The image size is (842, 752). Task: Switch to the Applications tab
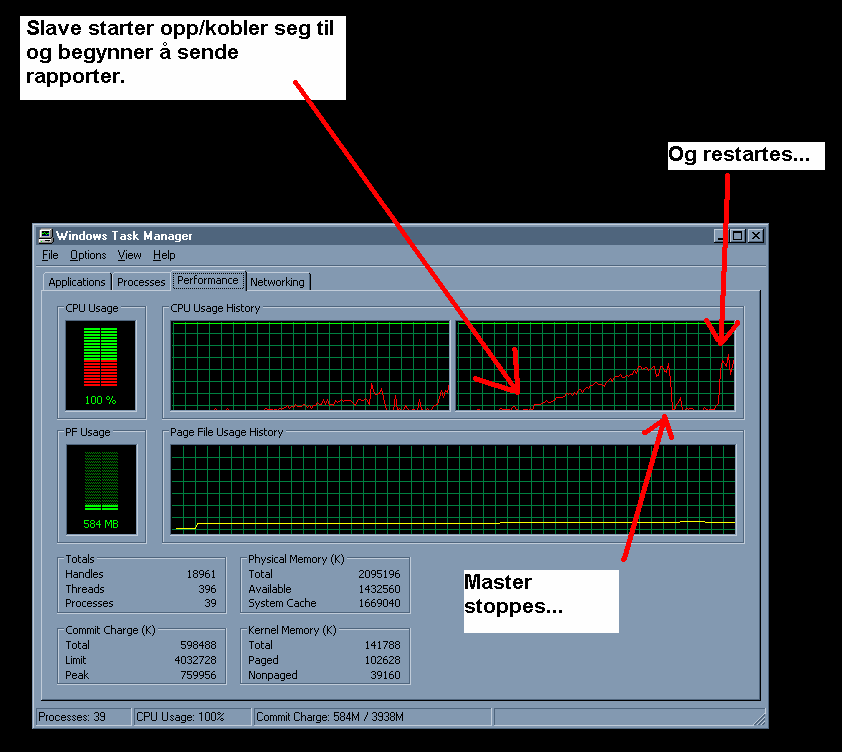77,282
